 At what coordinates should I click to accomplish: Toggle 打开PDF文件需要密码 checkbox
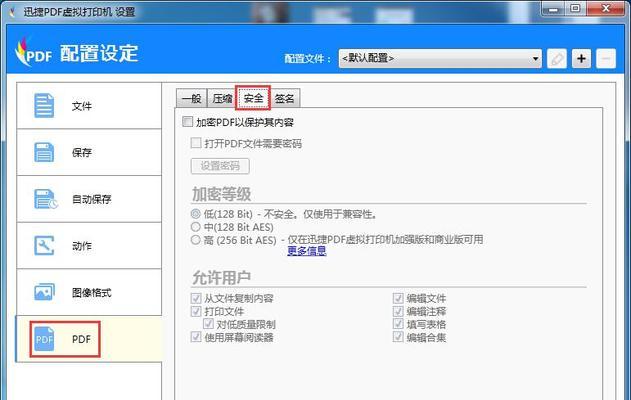click(x=196, y=143)
